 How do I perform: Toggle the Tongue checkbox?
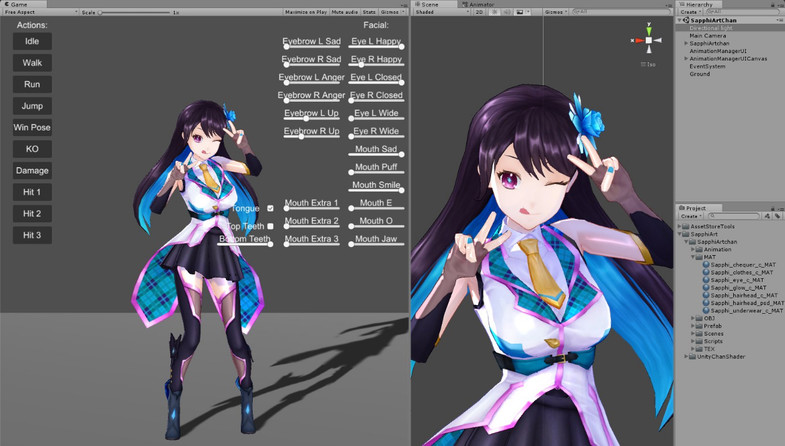tap(270, 208)
